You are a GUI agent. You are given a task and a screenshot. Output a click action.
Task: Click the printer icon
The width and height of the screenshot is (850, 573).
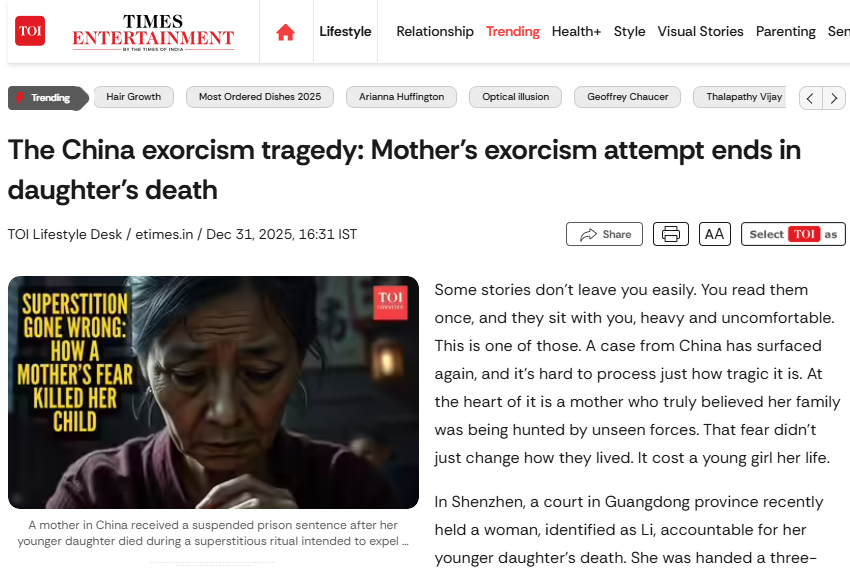(x=671, y=234)
